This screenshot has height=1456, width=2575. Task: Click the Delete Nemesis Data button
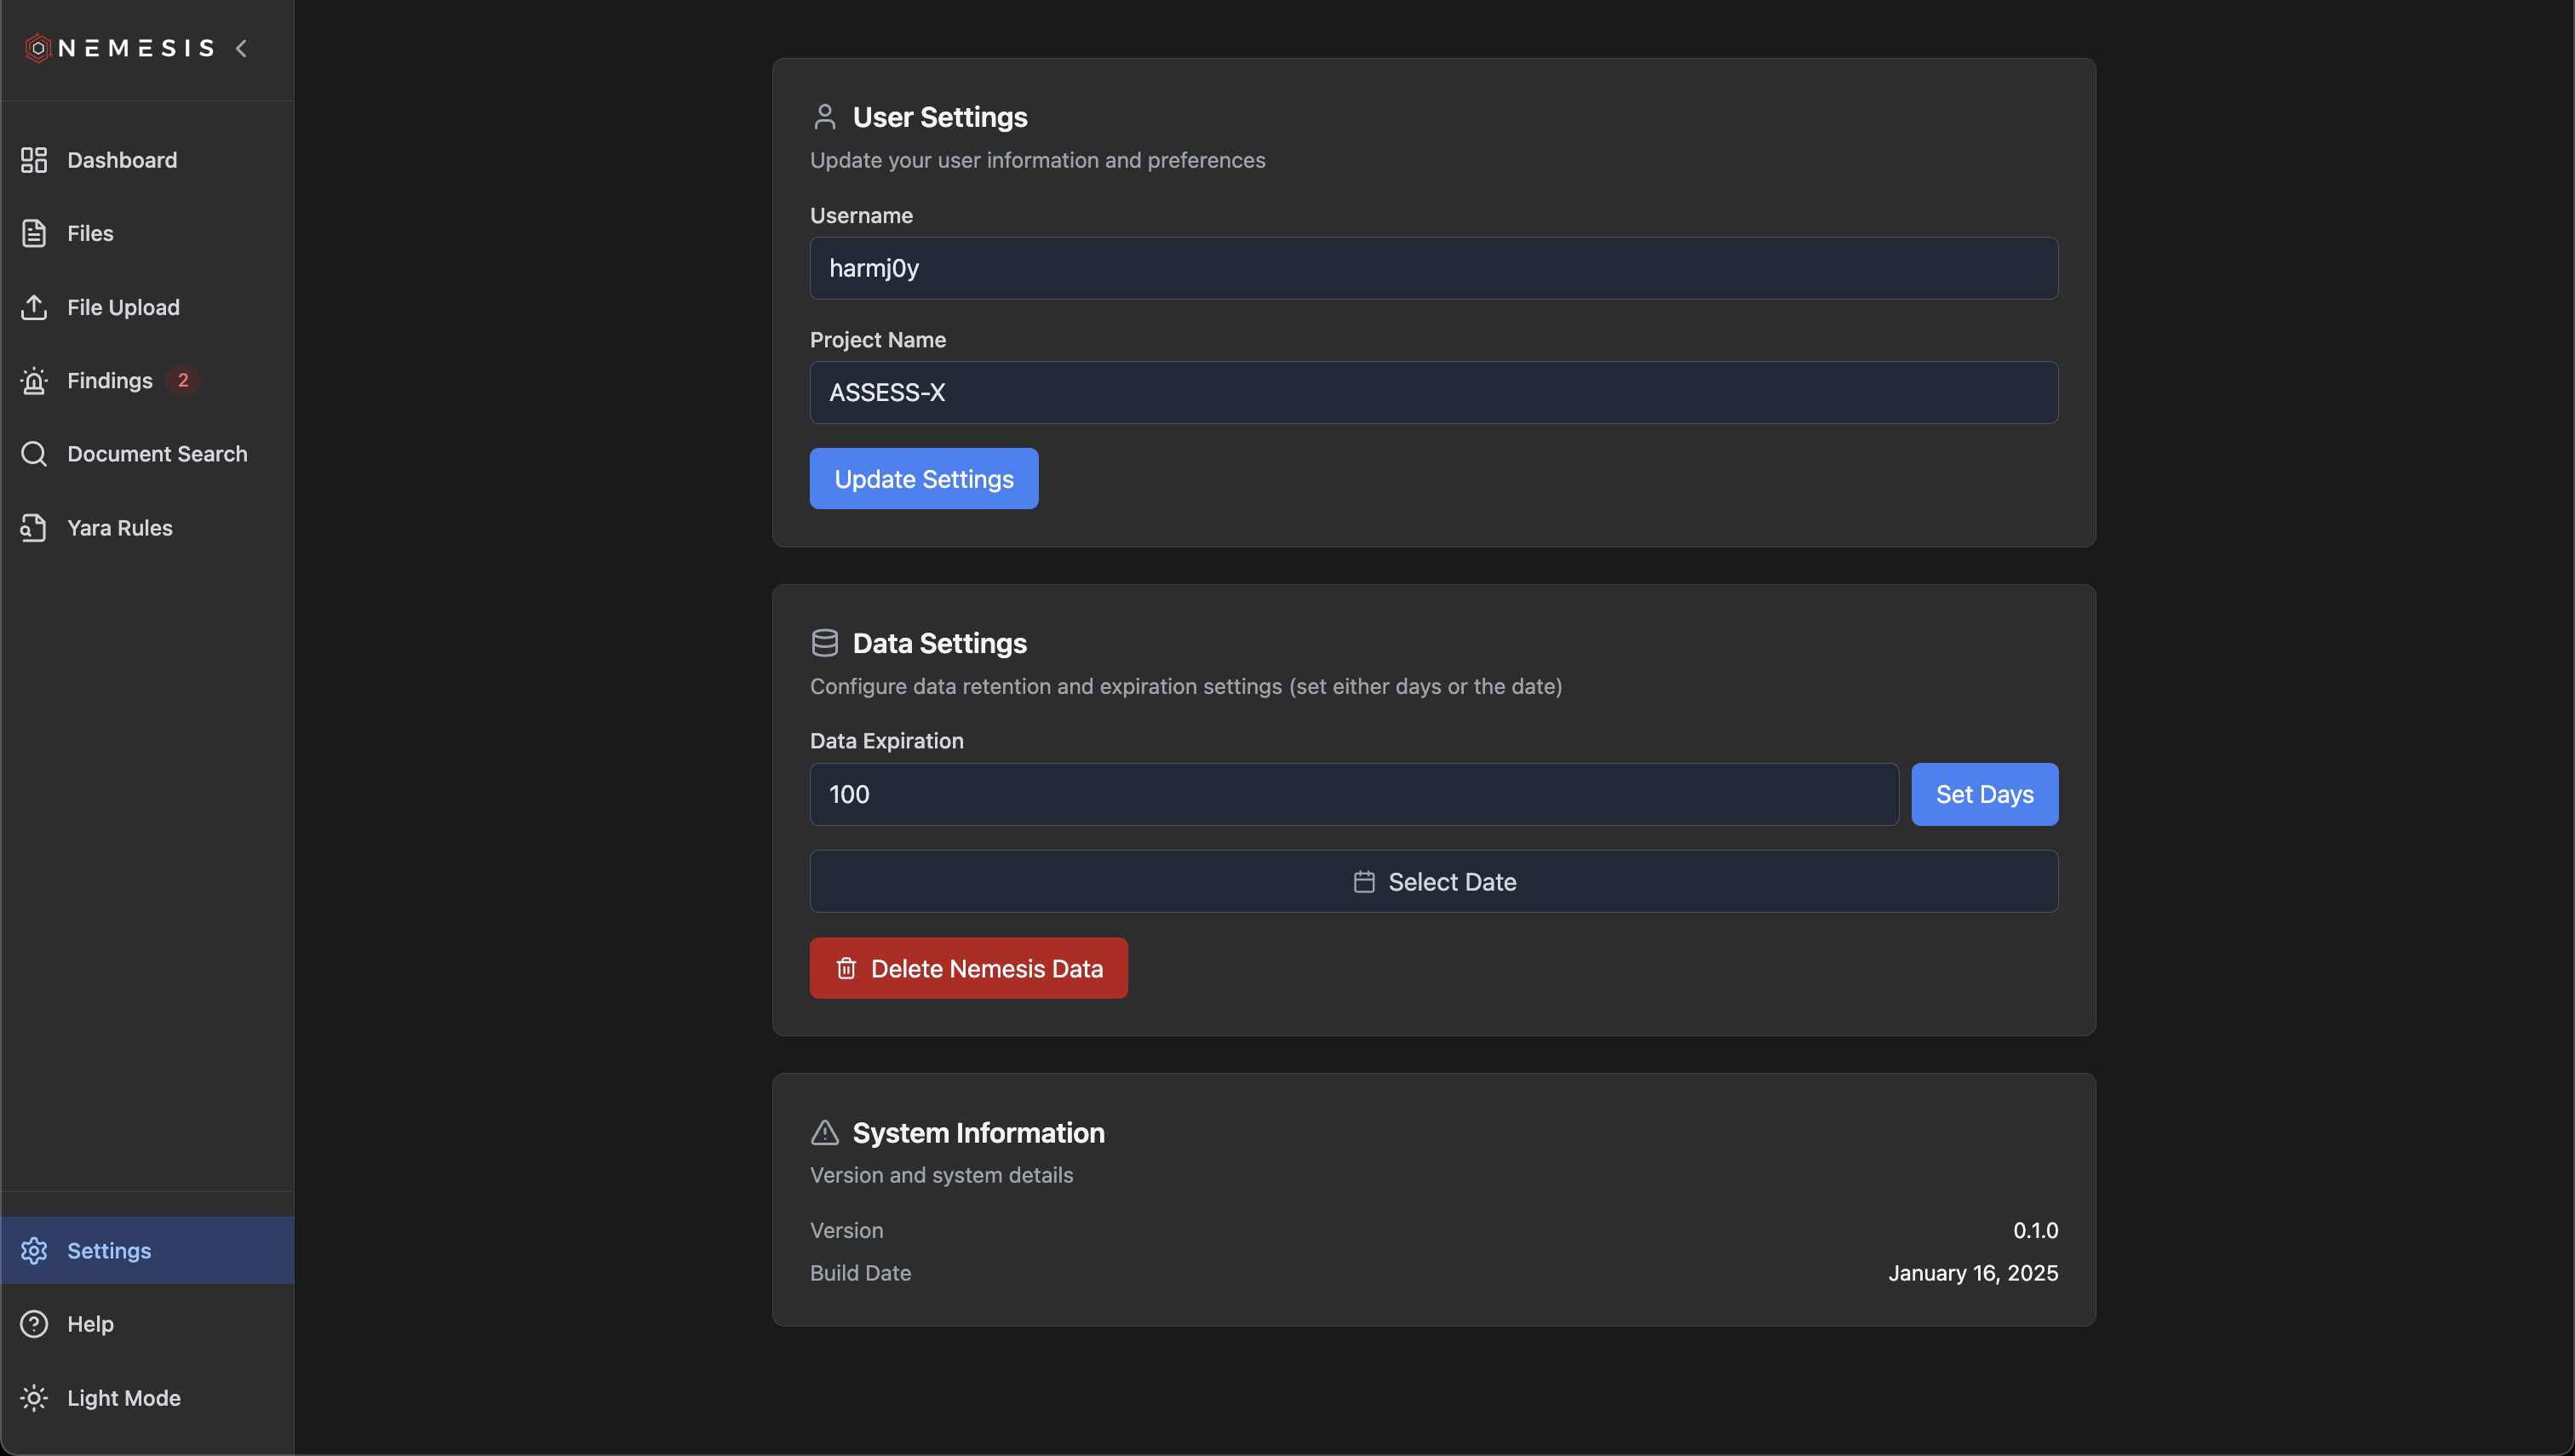click(967, 967)
